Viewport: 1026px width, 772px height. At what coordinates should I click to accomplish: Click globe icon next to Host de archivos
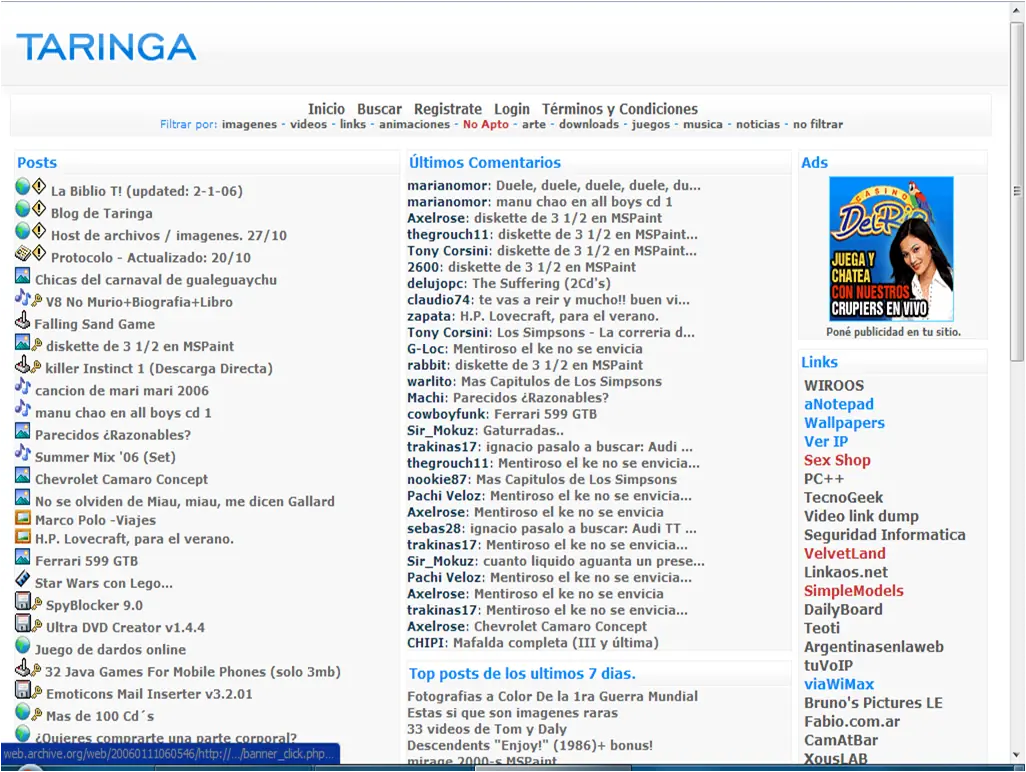pyautogui.click(x=23, y=232)
